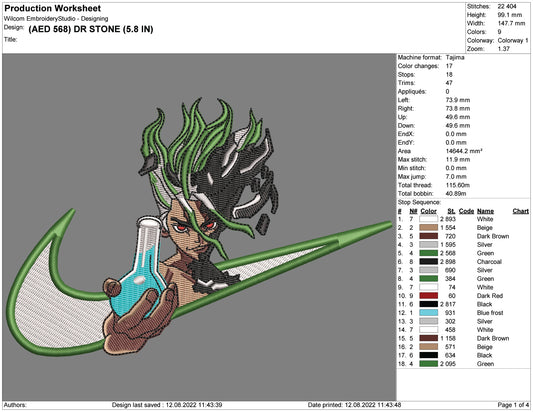Click the St. column header
The width and height of the screenshot is (533, 412).
(x=451, y=211)
